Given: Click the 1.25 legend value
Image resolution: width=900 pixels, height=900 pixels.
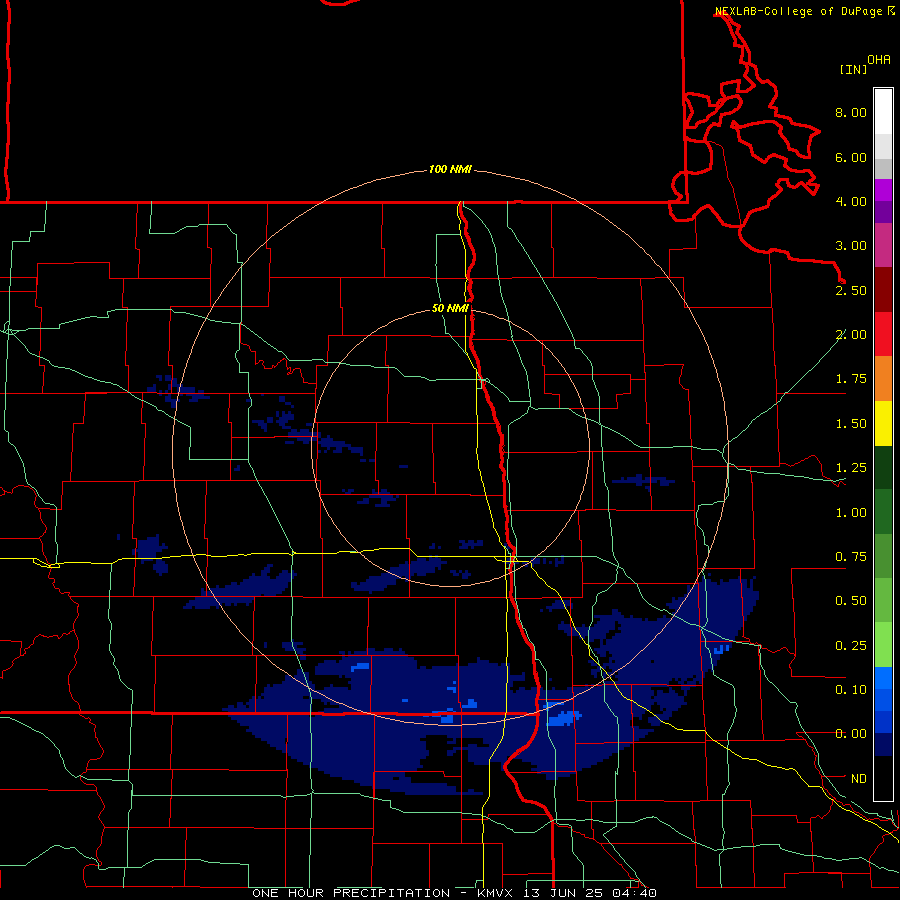Looking at the screenshot, I should click(x=851, y=468).
